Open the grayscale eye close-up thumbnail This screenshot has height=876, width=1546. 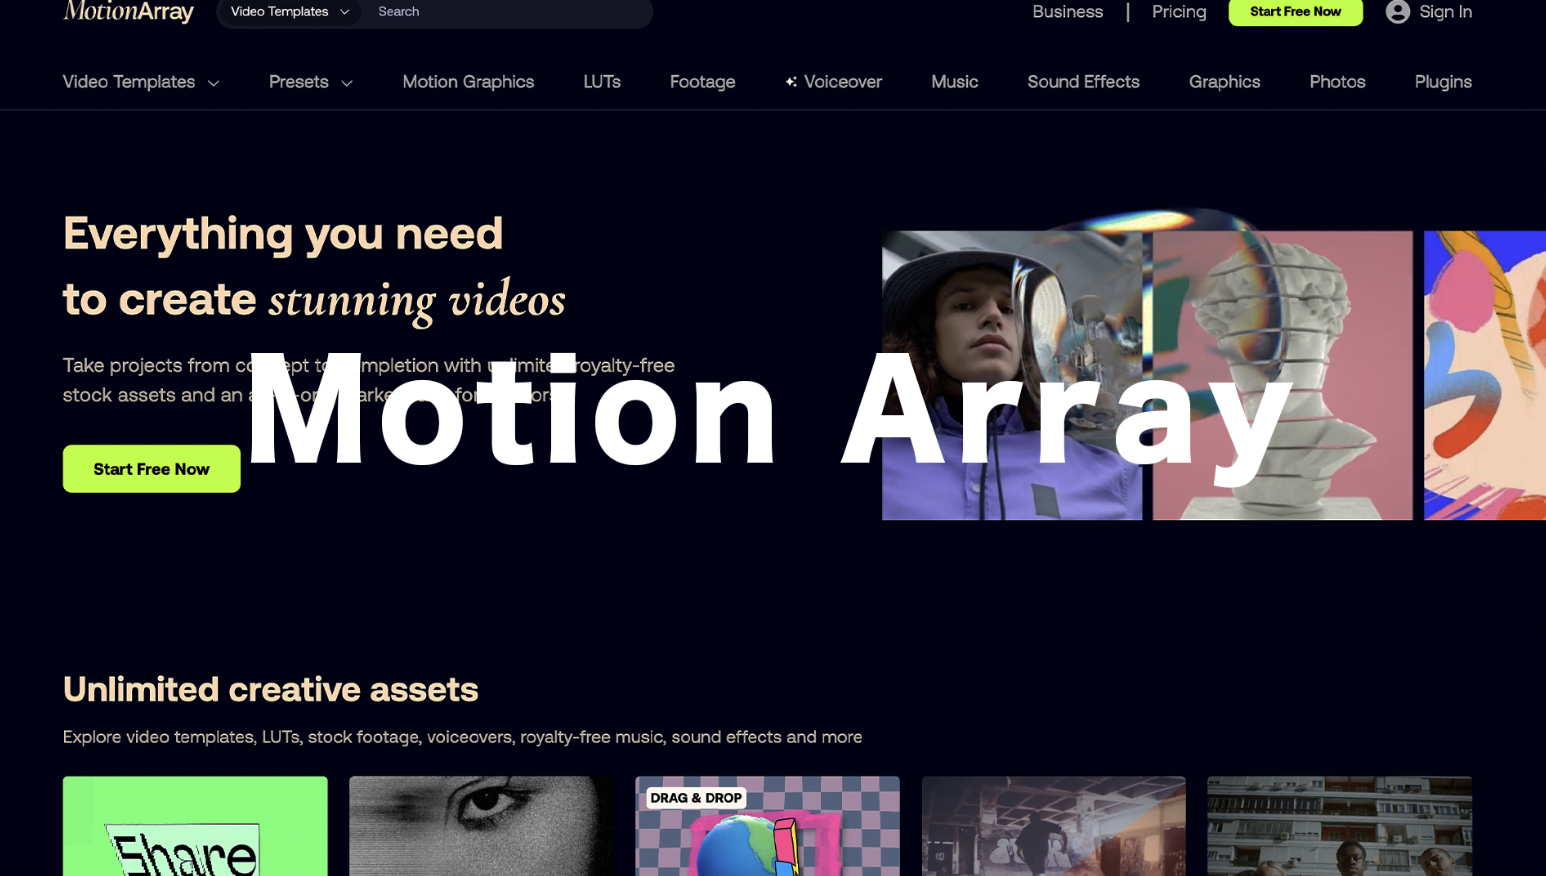pos(481,826)
